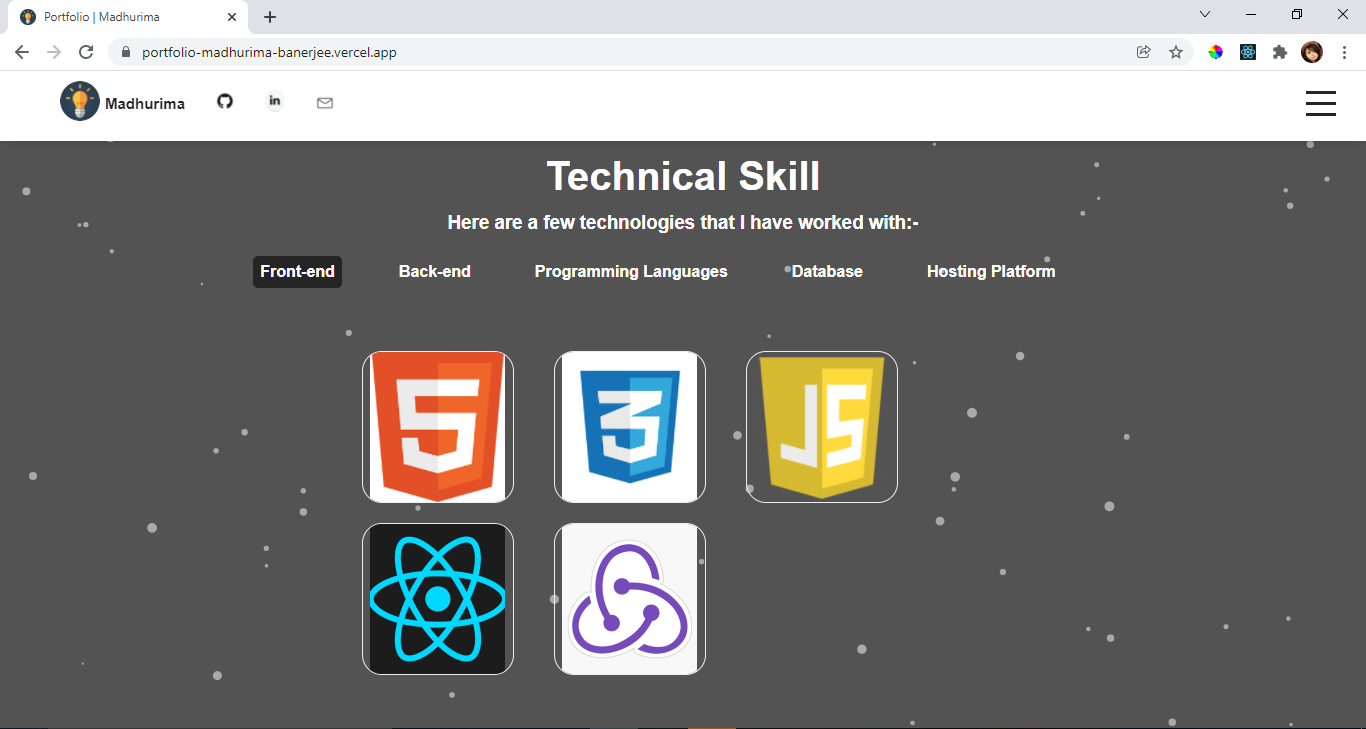The image size is (1366, 729).
Task: Open a new browser tab
Action: coord(270,17)
